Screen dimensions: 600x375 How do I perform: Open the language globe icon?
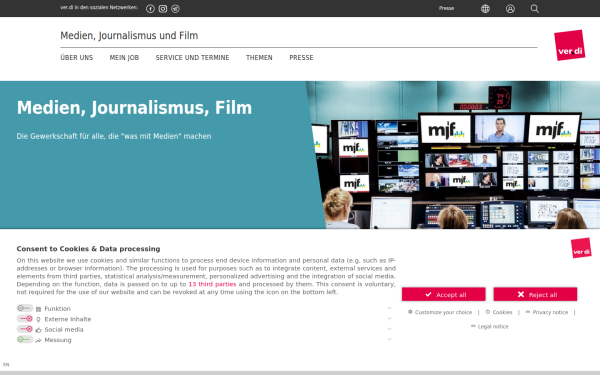[485, 9]
